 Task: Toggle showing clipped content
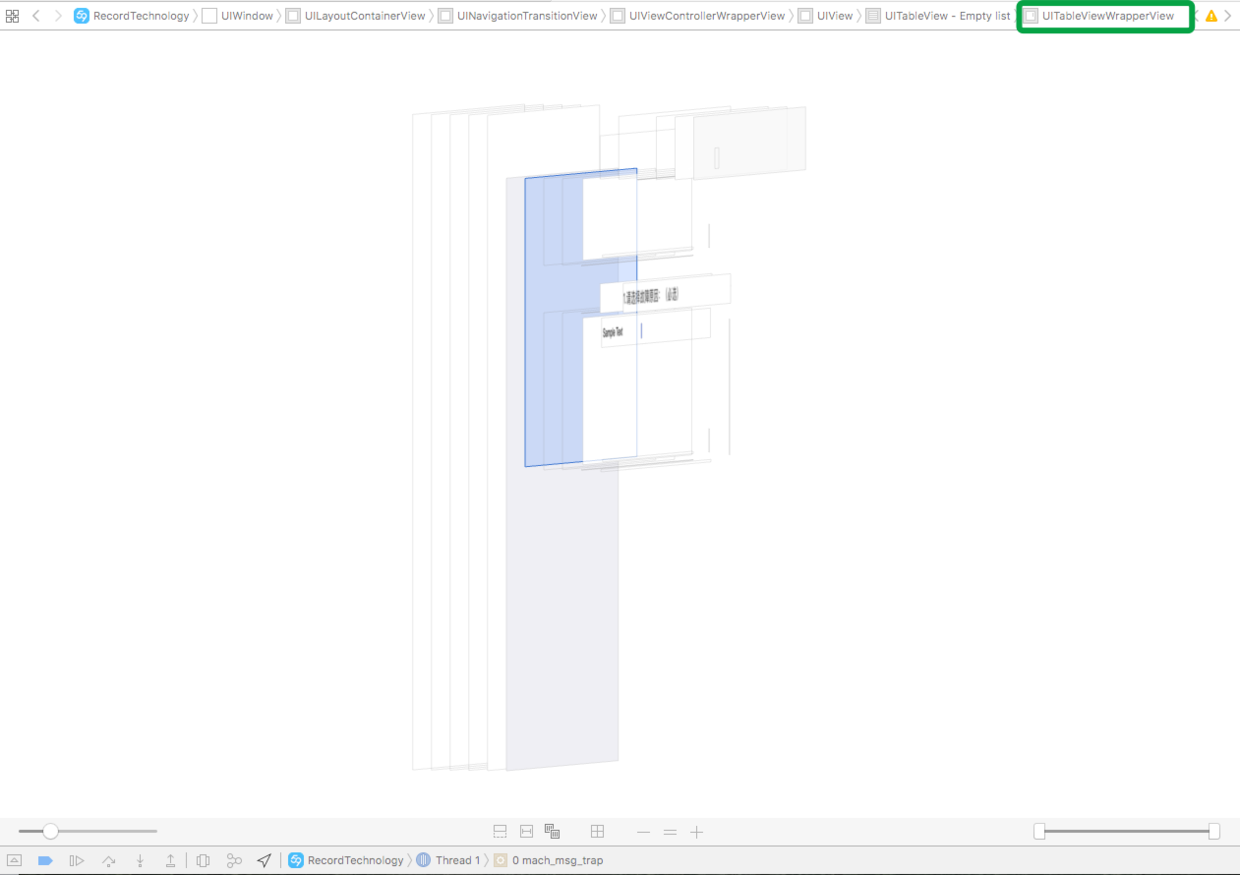tap(499, 831)
